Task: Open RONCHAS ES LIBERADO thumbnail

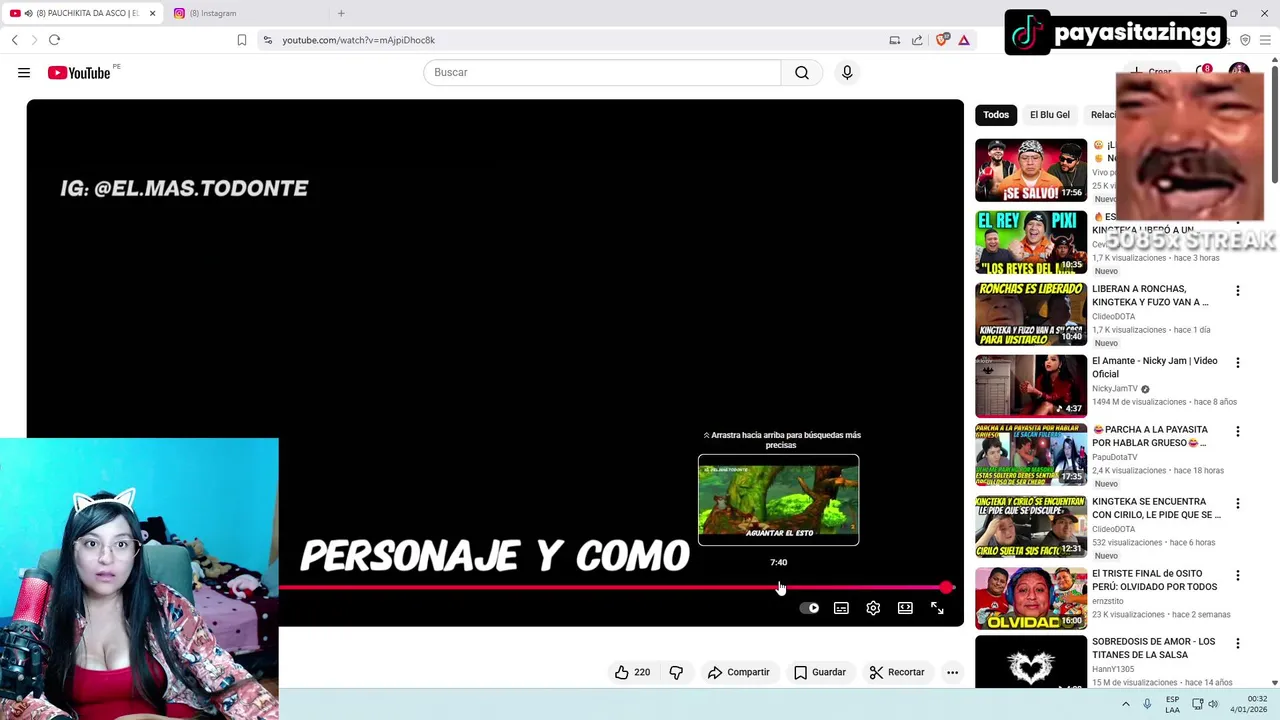Action: click(1031, 314)
